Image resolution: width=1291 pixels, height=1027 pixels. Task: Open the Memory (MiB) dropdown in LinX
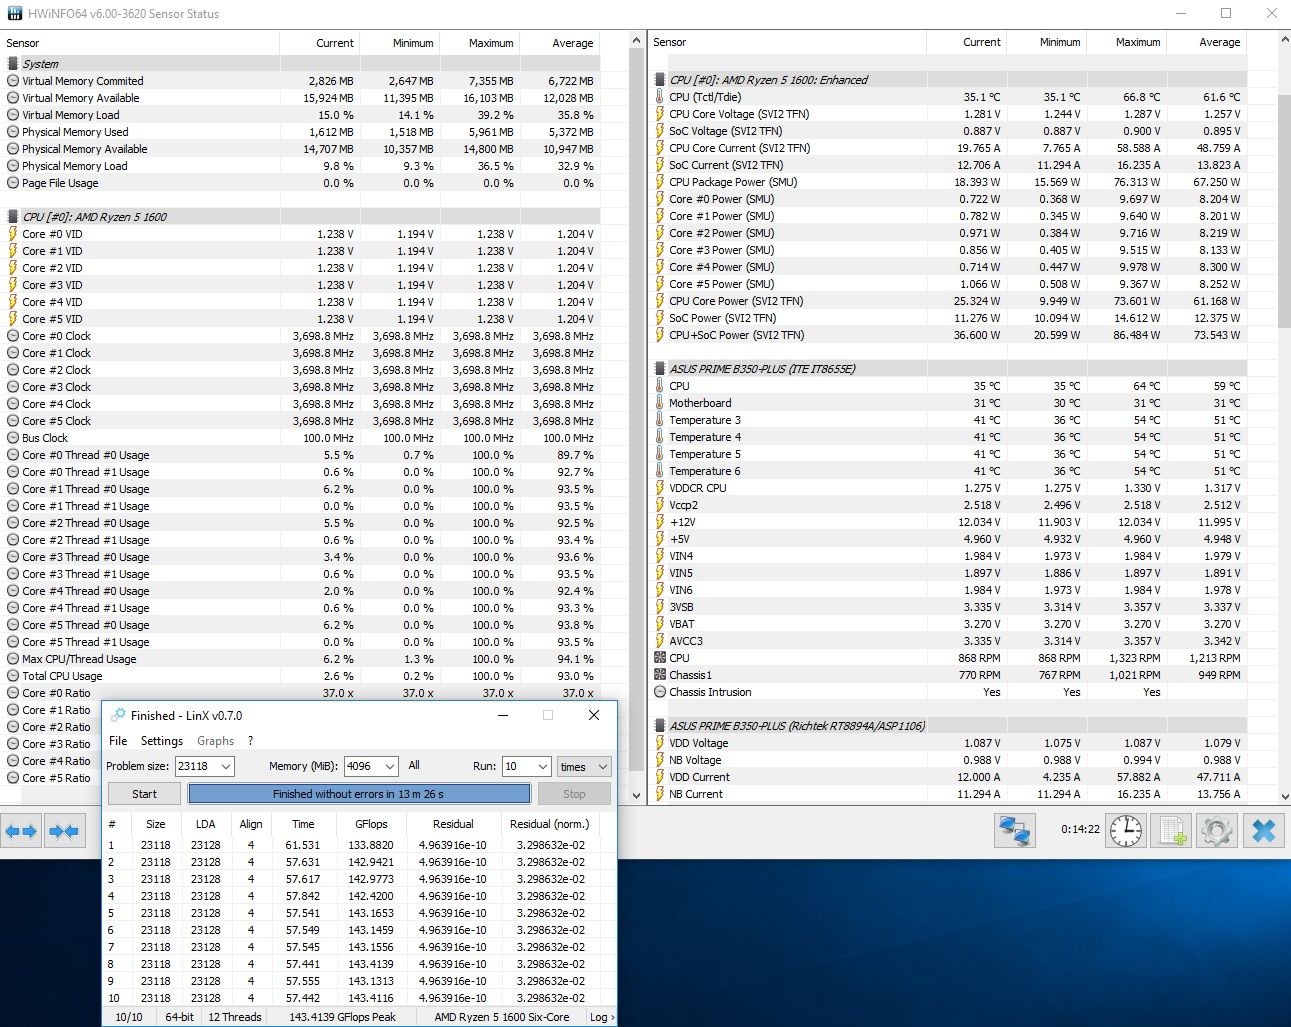pyautogui.click(x=390, y=766)
